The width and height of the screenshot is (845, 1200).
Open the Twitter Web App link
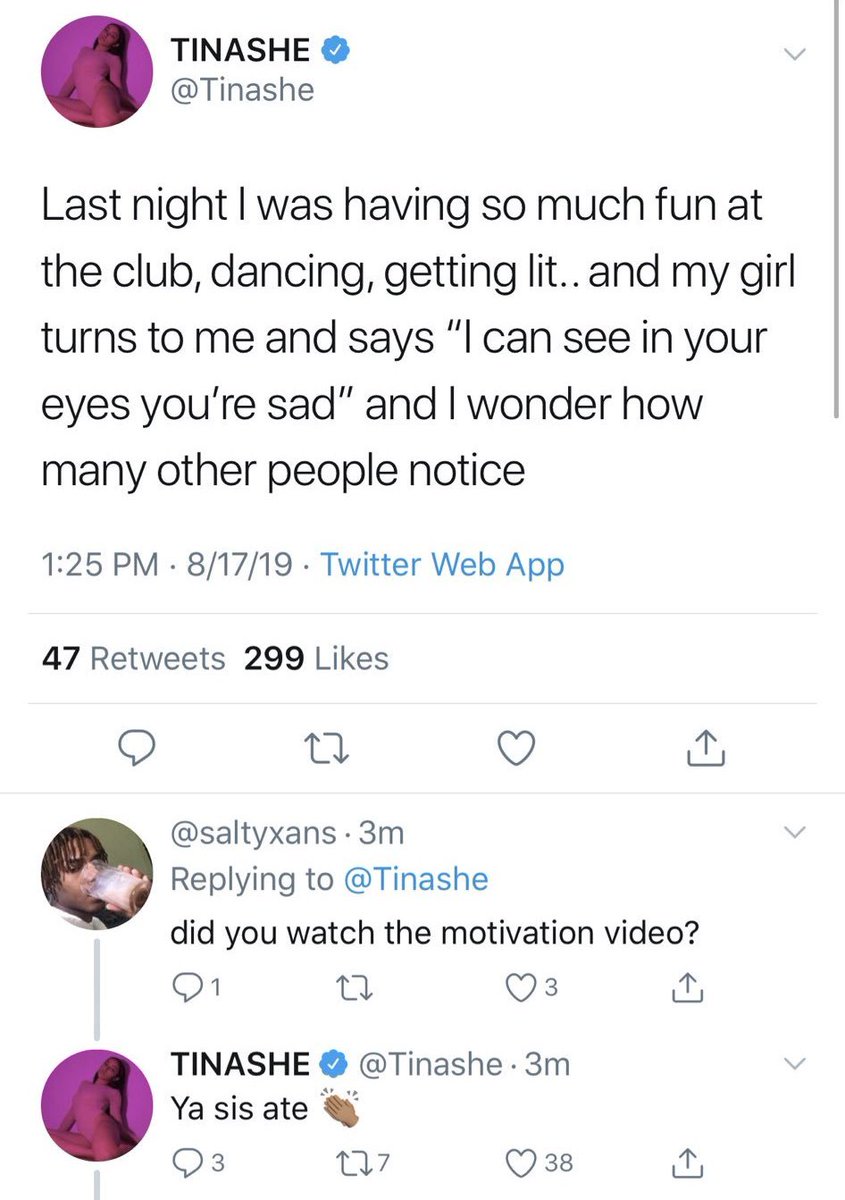point(444,565)
